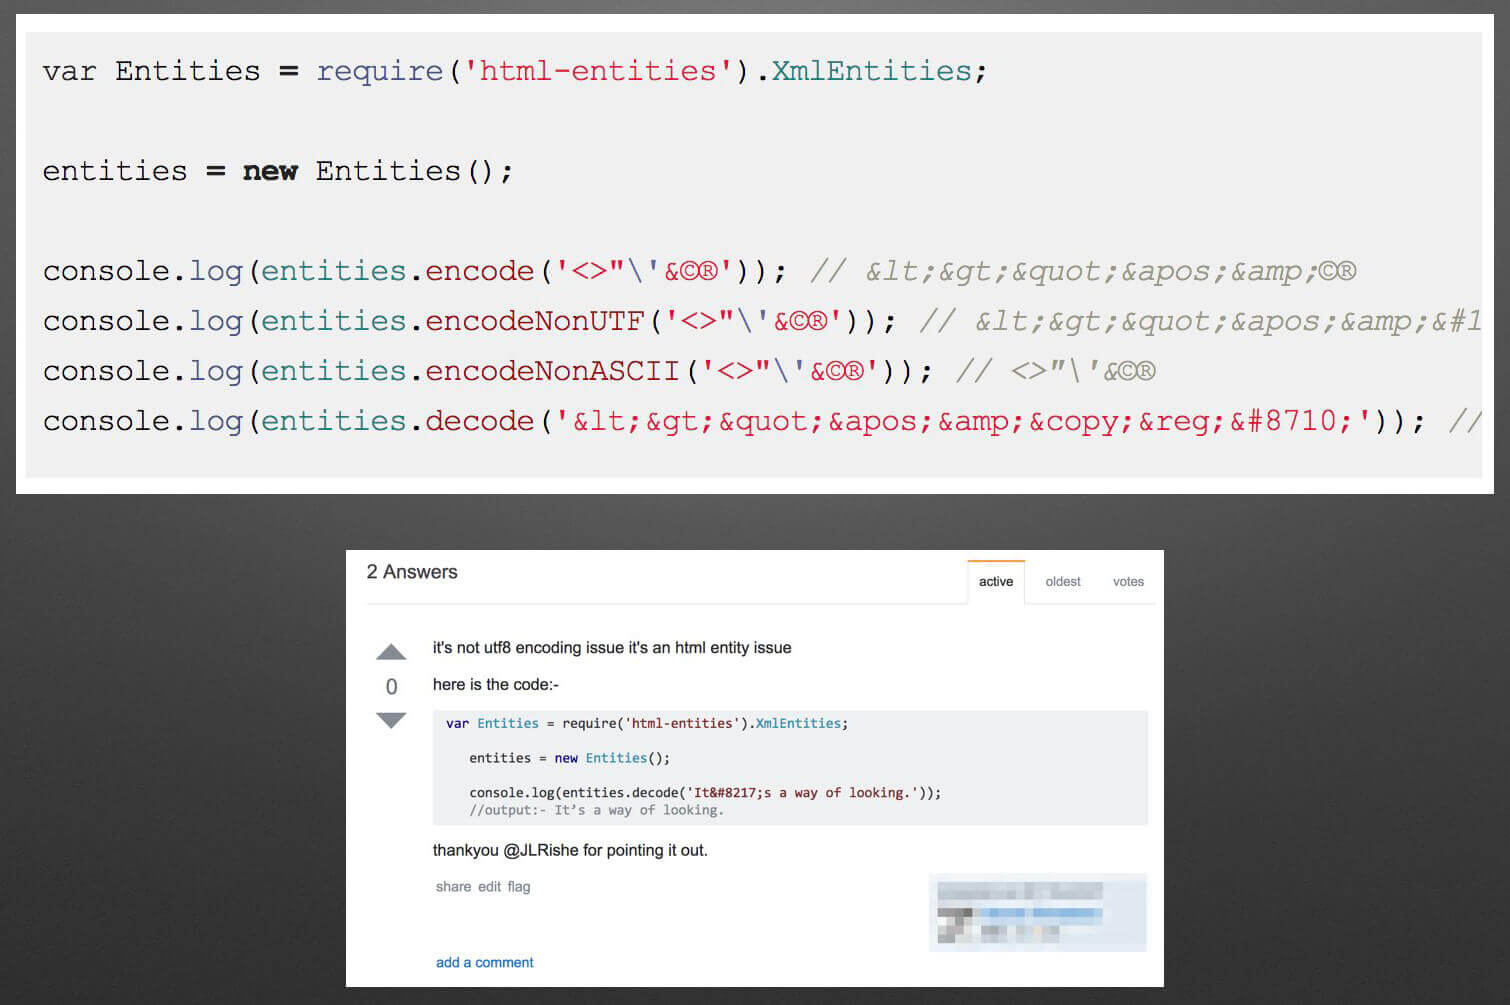Screen dimensions: 1510x1005
Task: Click the upvote arrow on the answer
Action: [x=391, y=651]
